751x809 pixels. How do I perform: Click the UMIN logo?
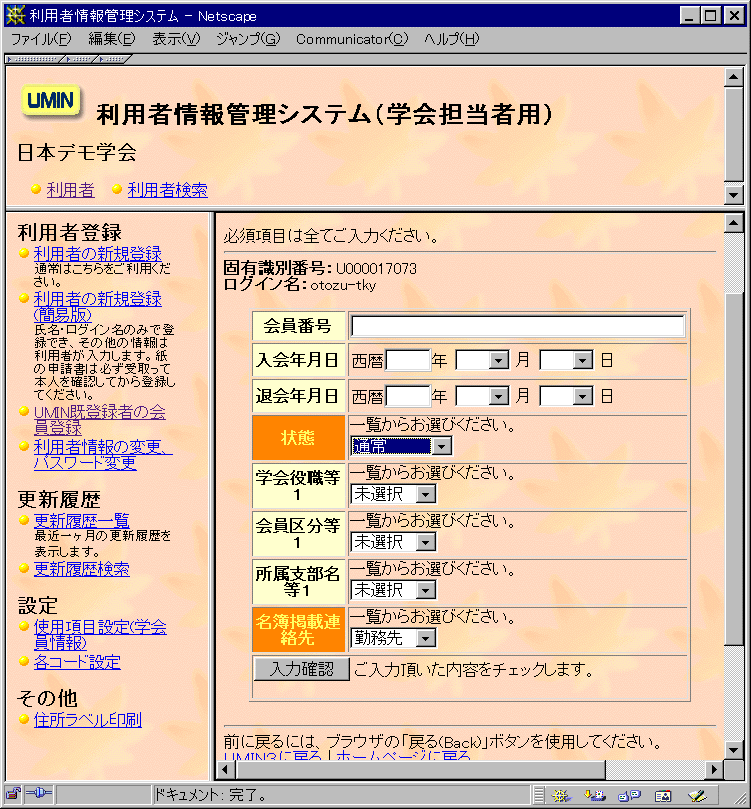[51, 101]
